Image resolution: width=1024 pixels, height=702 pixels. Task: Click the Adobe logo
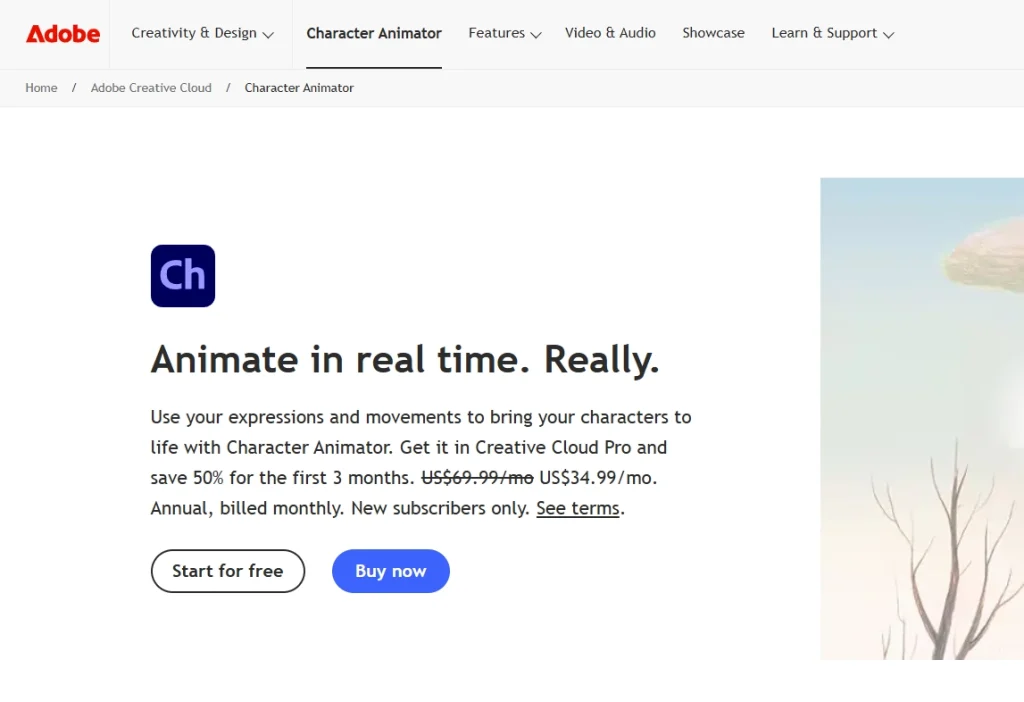[62, 33]
